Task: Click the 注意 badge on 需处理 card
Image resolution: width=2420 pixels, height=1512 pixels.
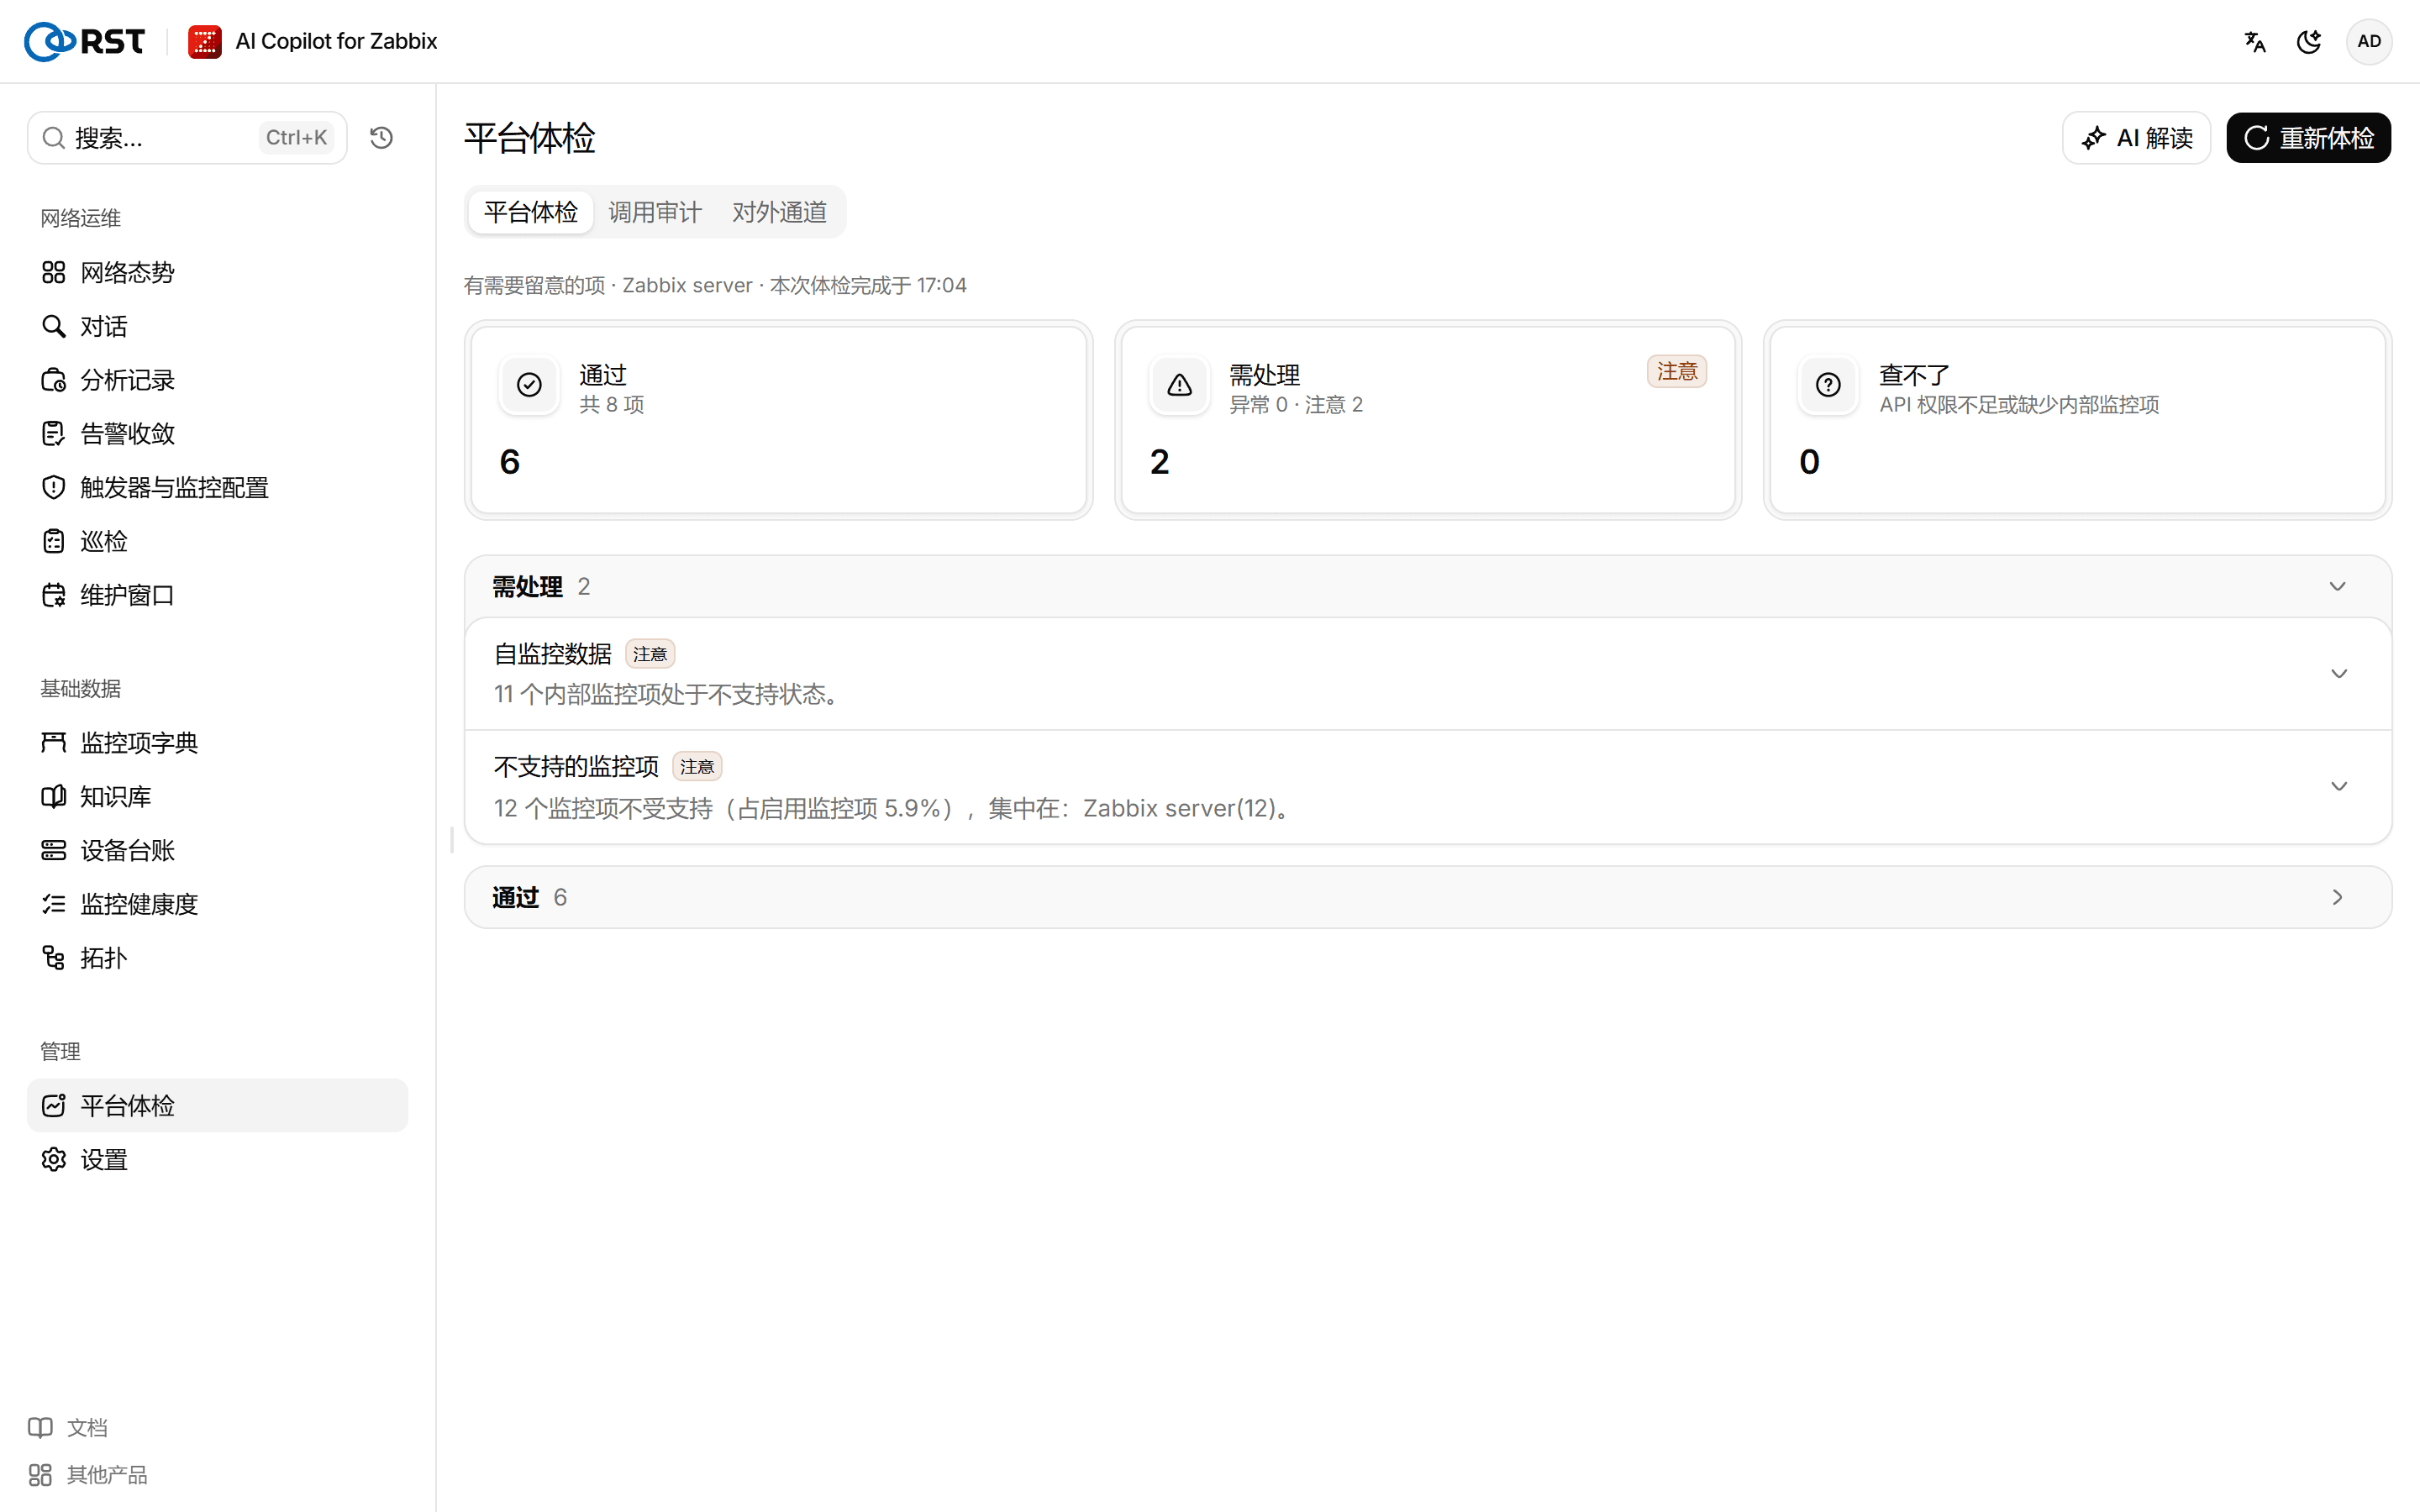Action: [1677, 371]
